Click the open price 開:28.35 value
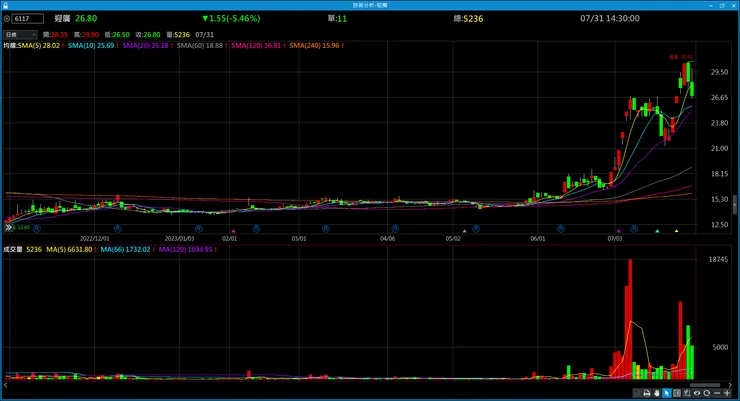 tap(55, 34)
